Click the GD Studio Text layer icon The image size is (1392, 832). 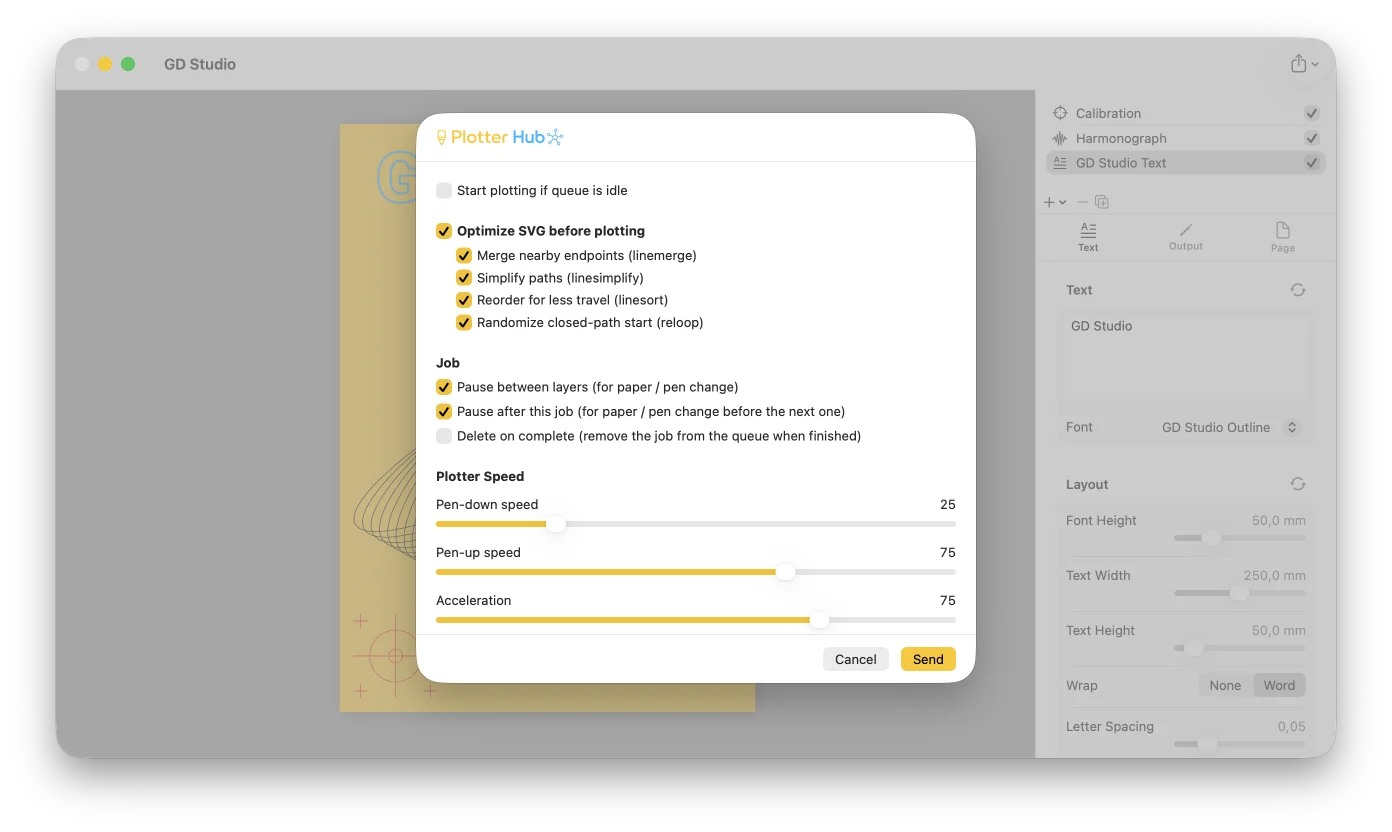tap(1060, 163)
